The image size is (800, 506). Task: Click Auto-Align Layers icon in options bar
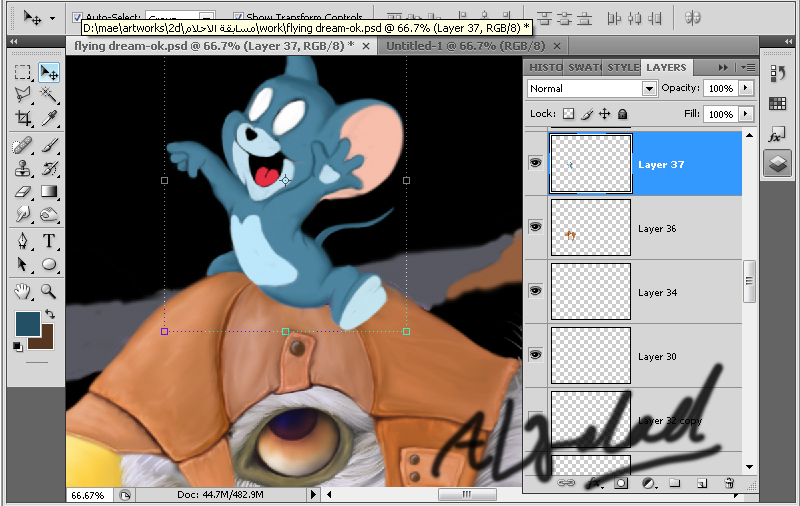(x=692, y=18)
